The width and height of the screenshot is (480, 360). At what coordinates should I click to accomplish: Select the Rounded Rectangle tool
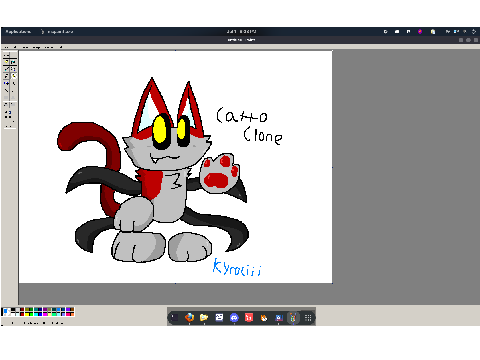pos(13,105)
